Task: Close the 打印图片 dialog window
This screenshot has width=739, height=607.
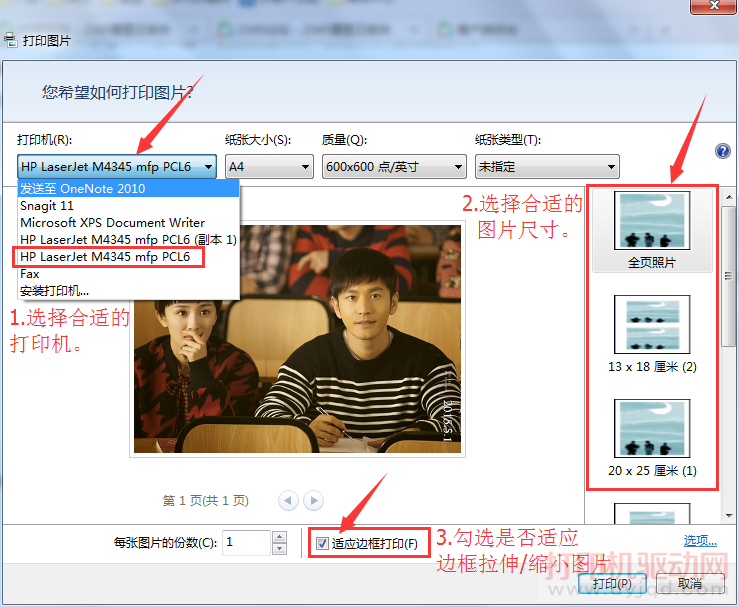Action: [x=714, y=6]
